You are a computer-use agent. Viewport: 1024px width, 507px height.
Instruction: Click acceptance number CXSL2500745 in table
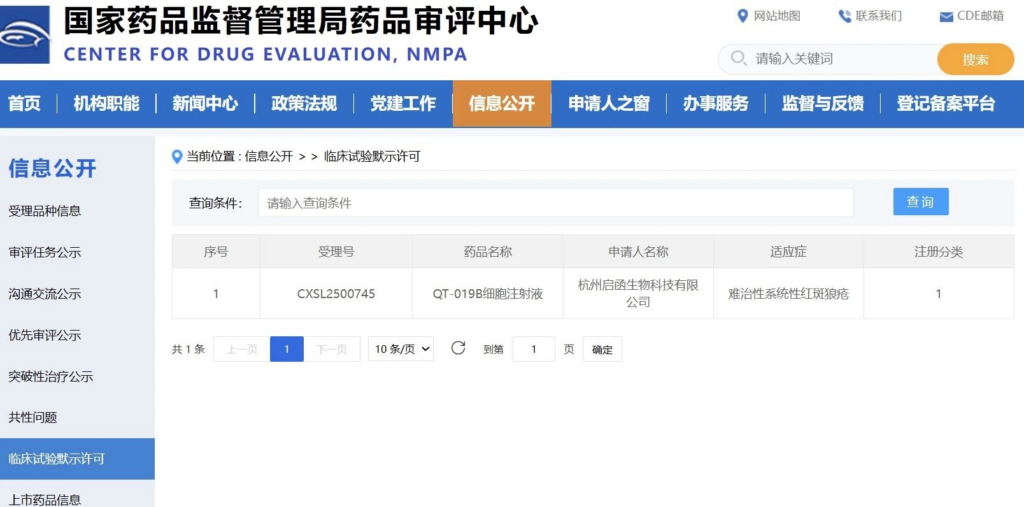(x=336, y=294)
